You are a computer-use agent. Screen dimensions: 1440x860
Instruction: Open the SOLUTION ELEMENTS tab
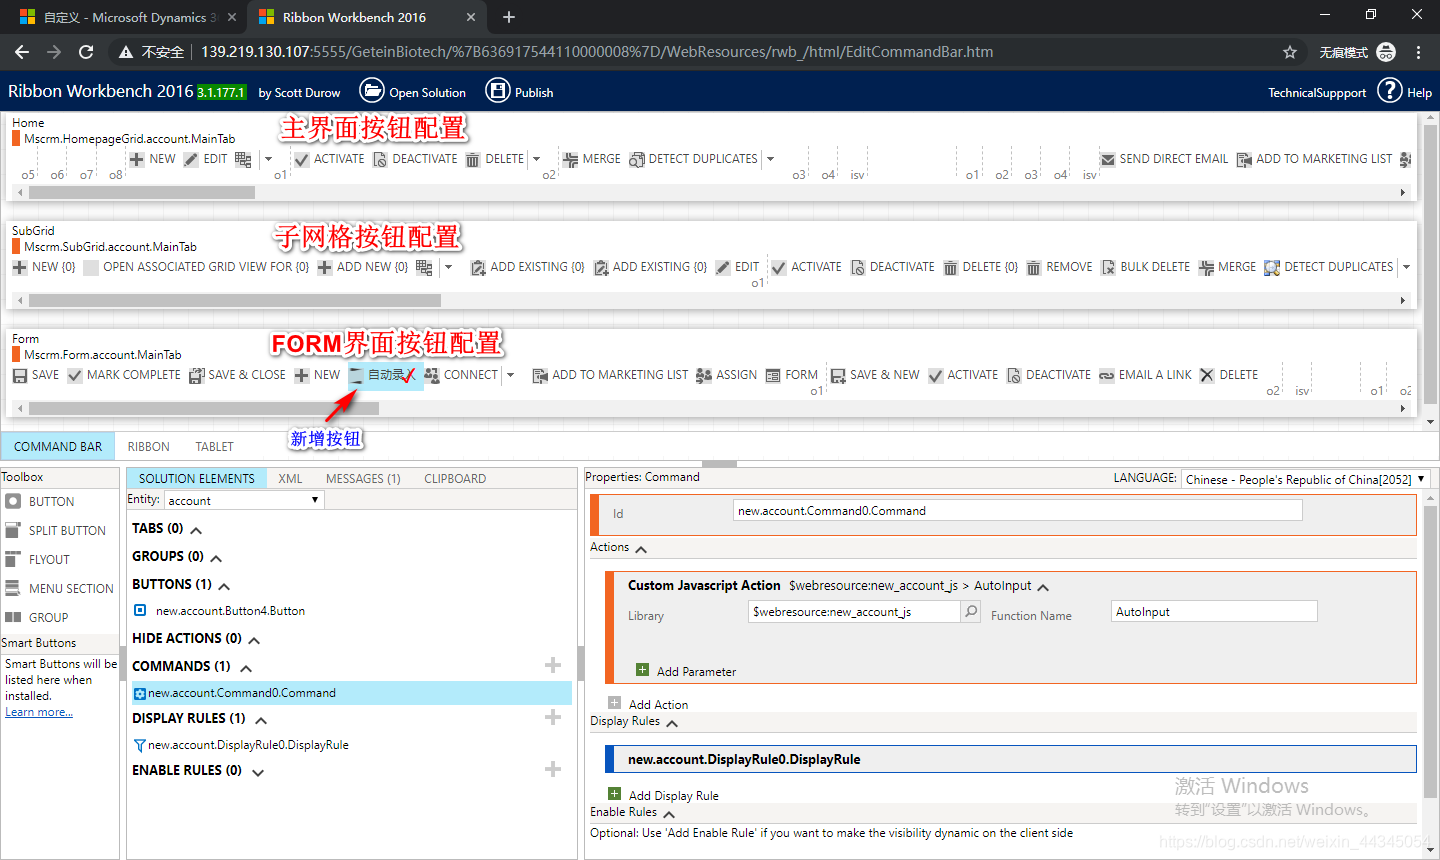coord(197,479)
